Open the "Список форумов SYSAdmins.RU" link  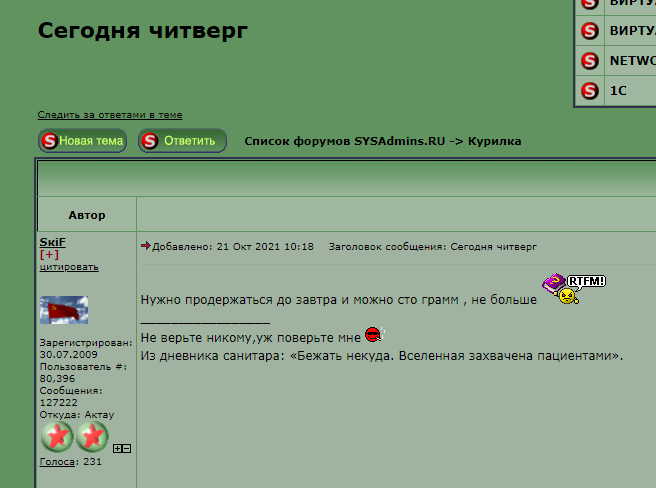pos(344,141)
